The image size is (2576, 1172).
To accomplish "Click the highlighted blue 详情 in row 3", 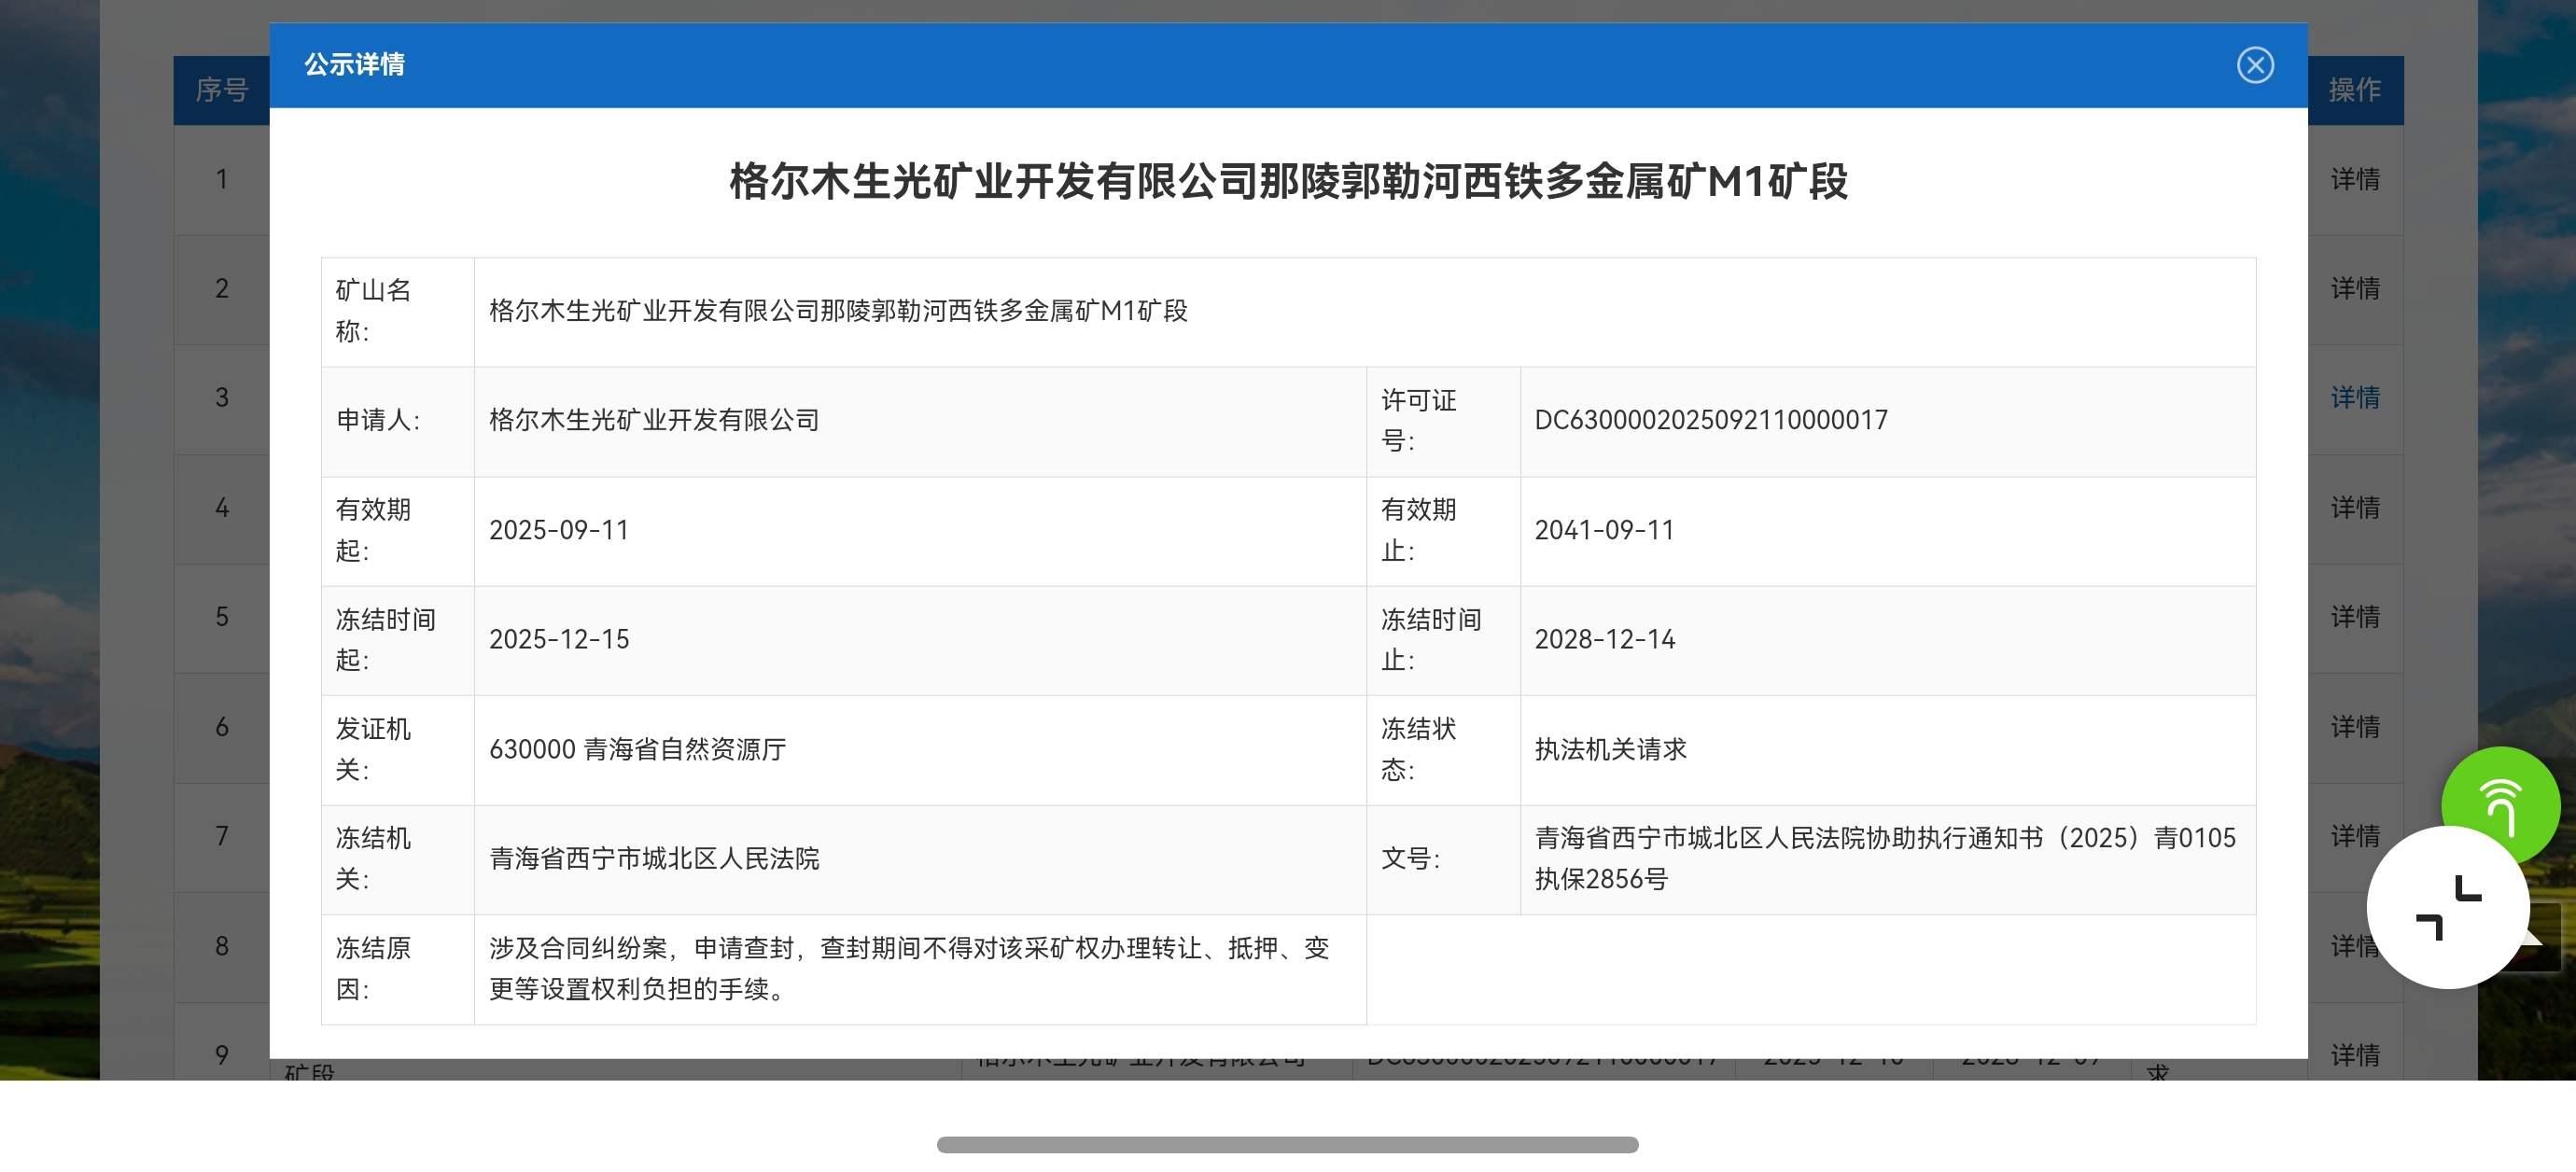I will (x=2355, y=398).
